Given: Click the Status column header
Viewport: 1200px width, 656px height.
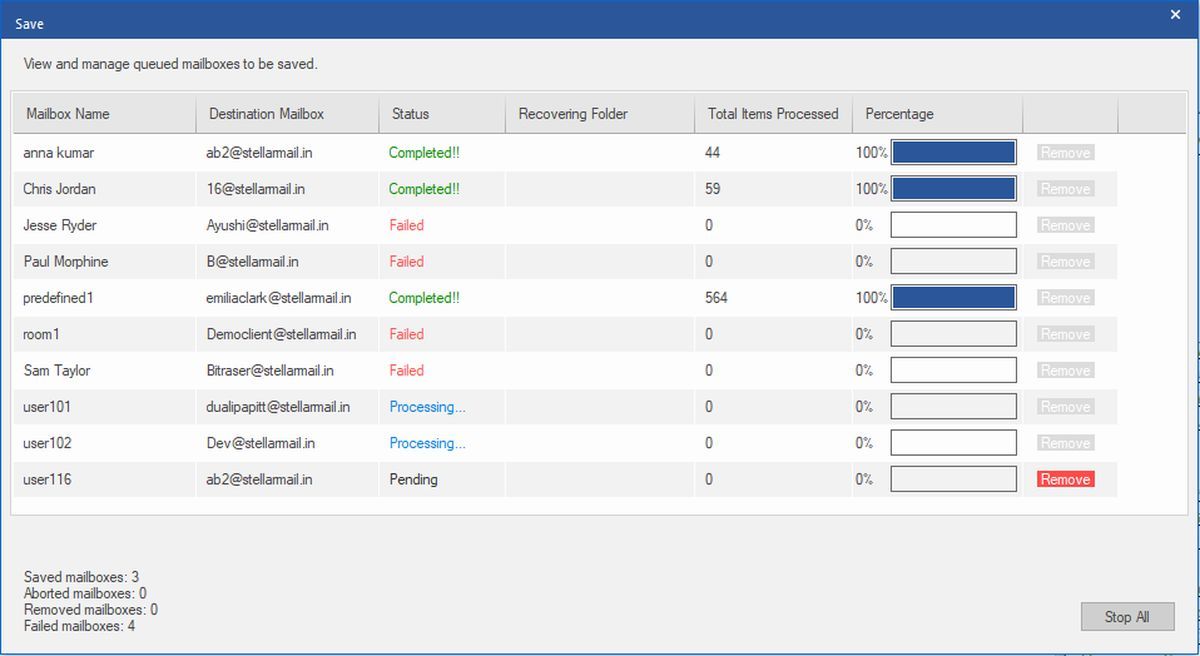Looking at the screenshot, I should [443, 114].
